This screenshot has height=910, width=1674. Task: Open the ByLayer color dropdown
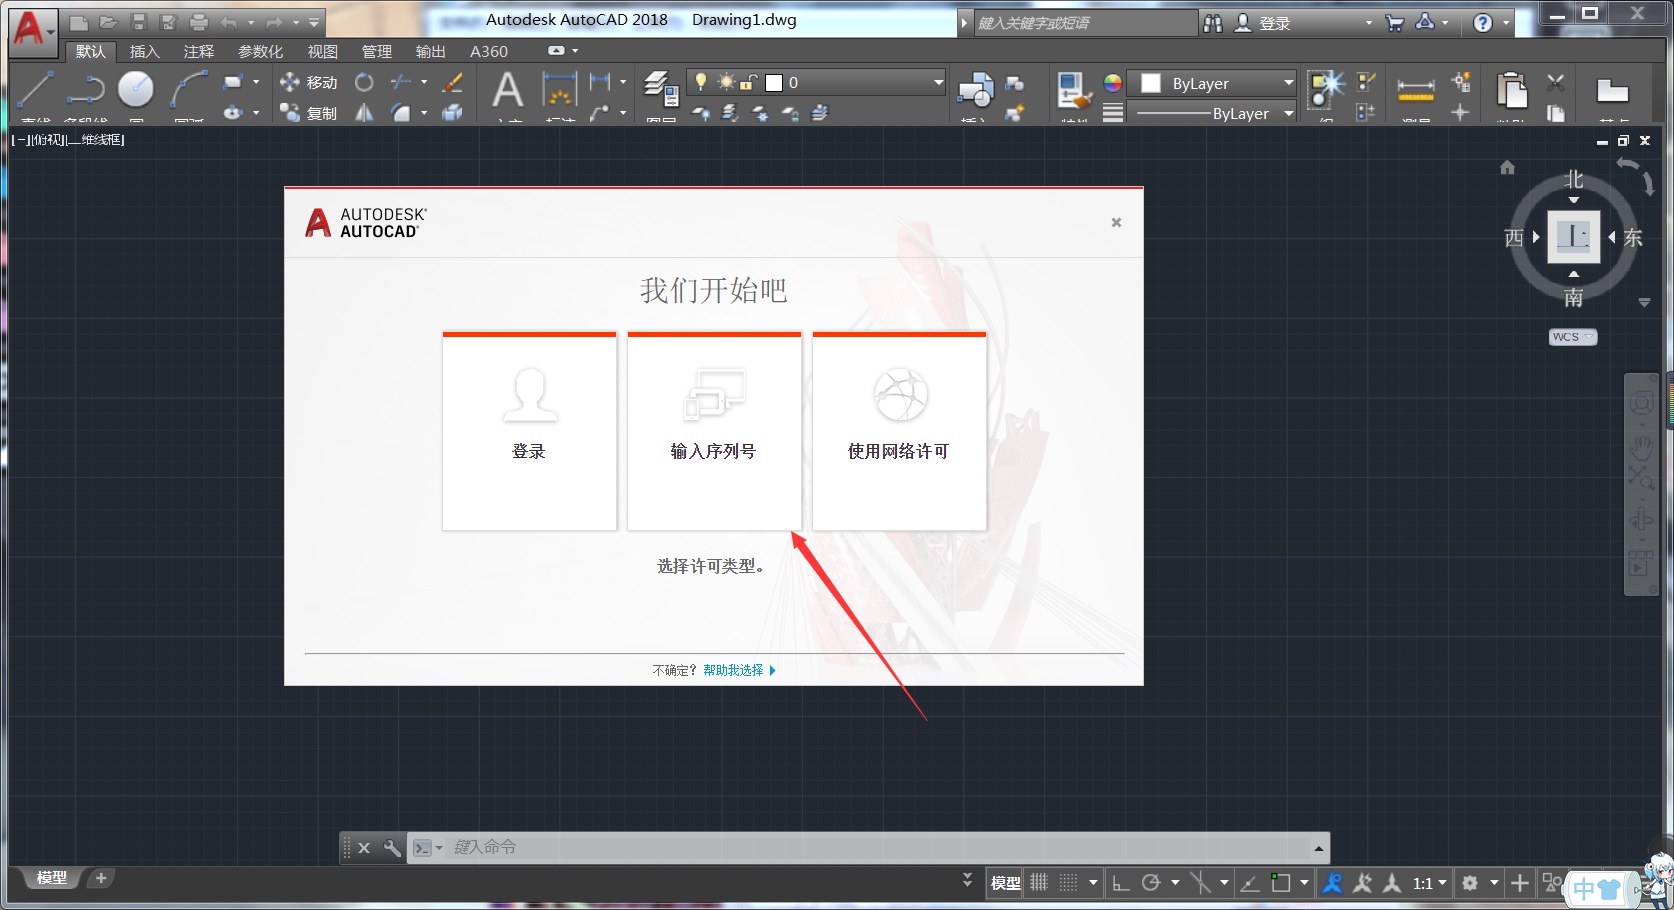(1288, 83)
